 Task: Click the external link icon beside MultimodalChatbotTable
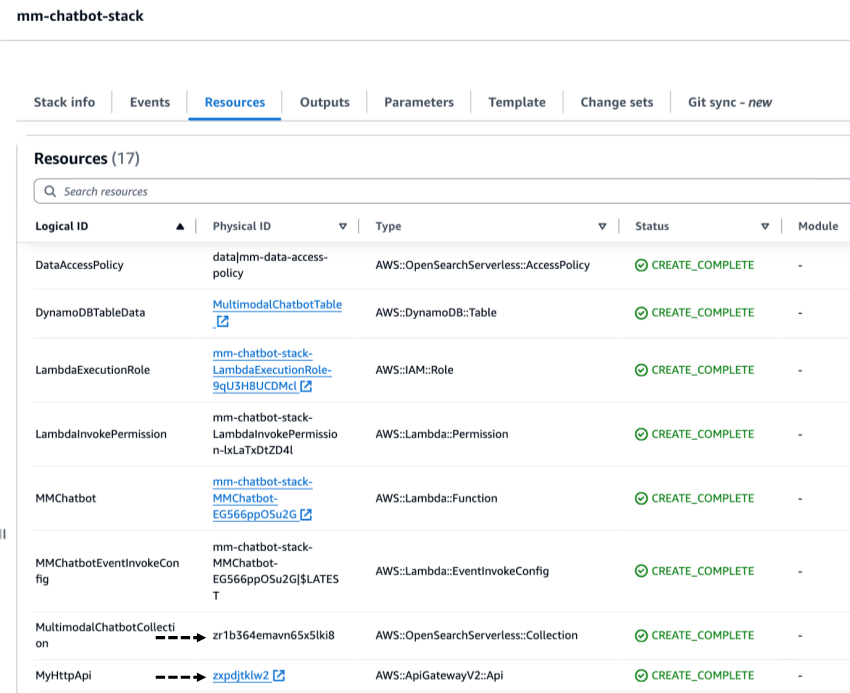[222, 322]
